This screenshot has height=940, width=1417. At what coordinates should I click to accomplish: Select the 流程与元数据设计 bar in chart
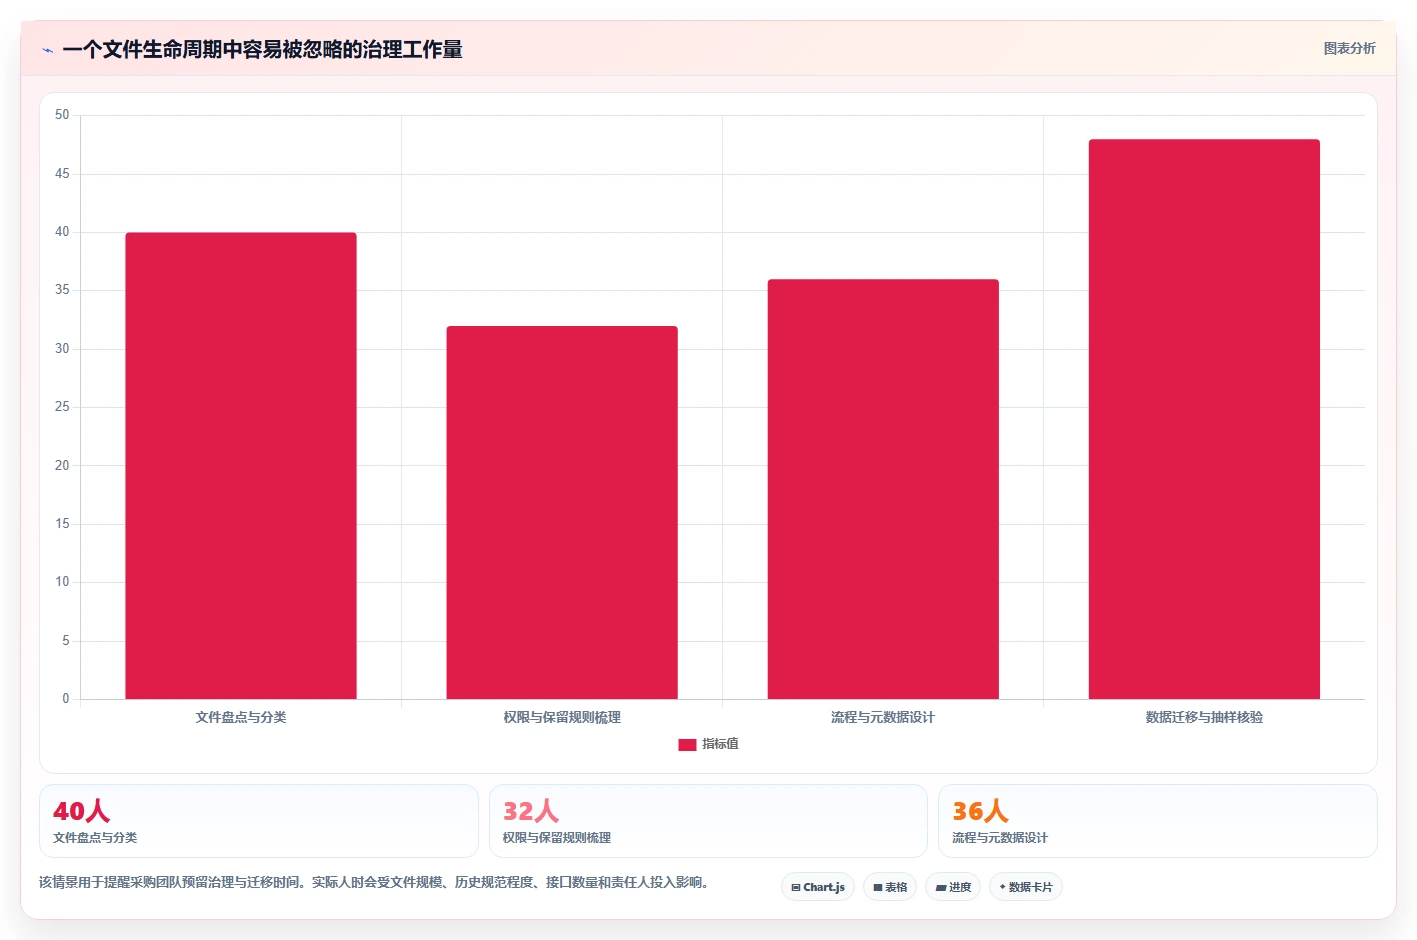point(883,489)
